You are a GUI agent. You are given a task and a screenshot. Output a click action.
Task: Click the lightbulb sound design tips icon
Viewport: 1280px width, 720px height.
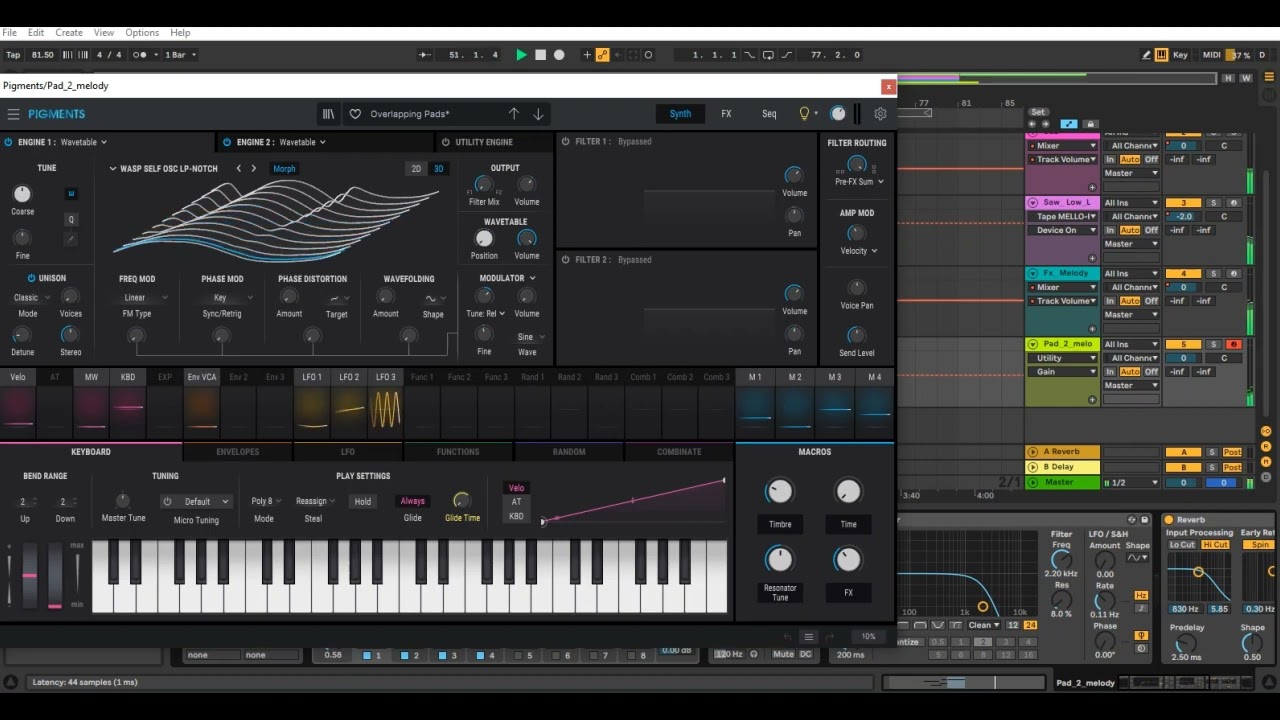804,114
